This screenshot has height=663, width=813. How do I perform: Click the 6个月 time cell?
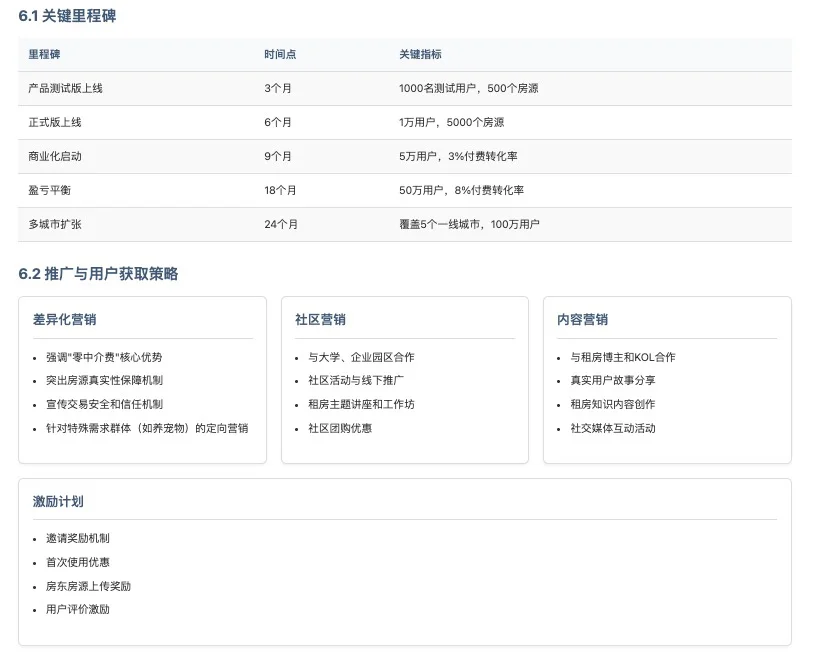pyautogui.click(x=277, y=122)
